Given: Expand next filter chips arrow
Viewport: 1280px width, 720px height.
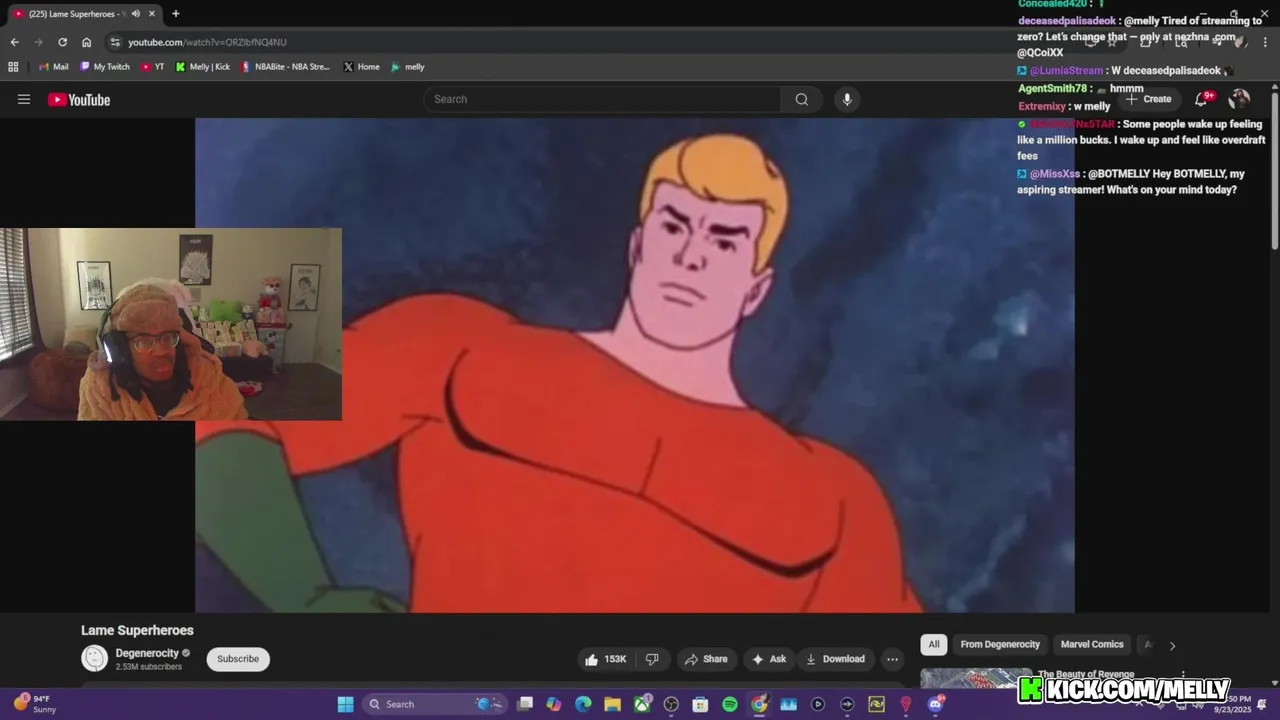Looking at the screenshot, I should 1172,645.
